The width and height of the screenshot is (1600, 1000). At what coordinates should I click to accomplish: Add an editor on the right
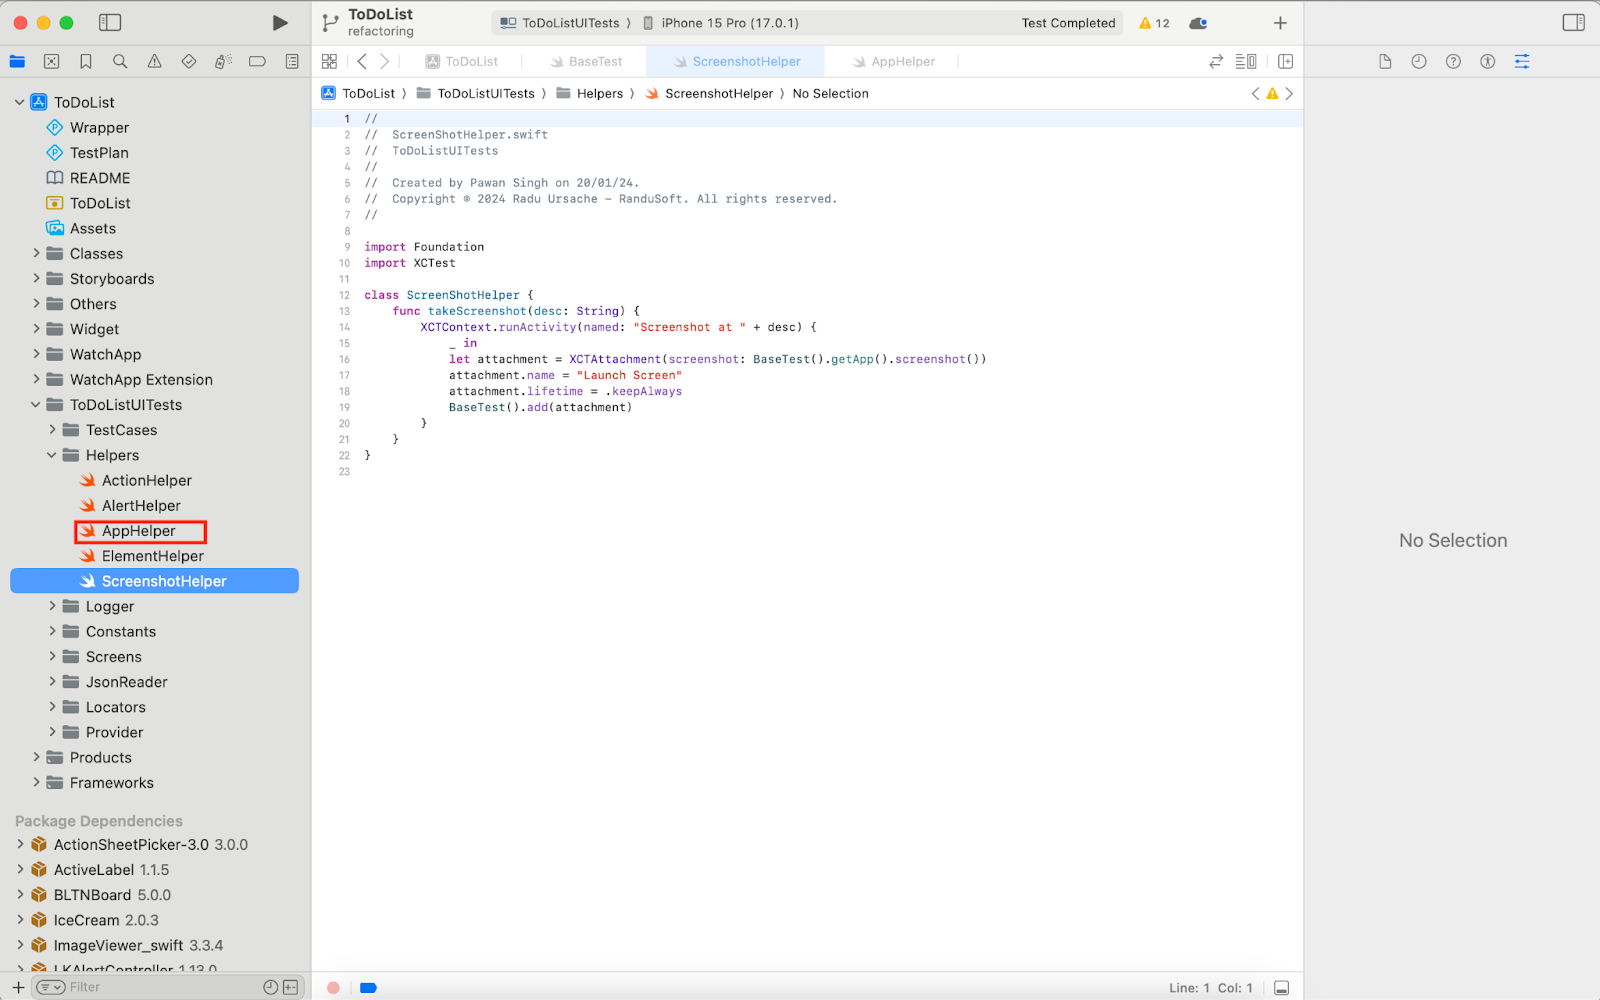(1286, 62)
